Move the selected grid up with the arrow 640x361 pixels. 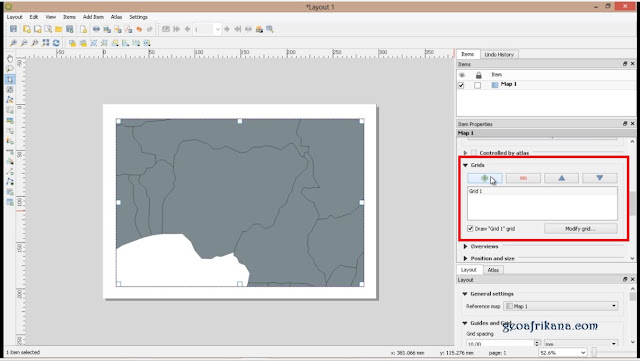coord(562,178)
